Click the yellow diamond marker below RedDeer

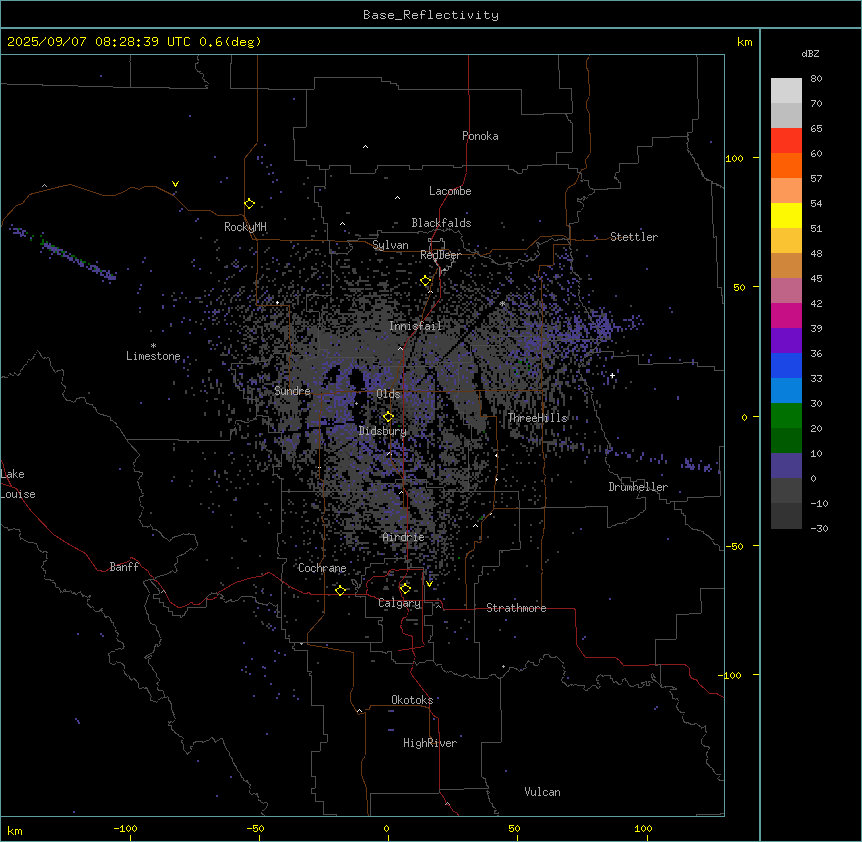pyautogui.click(x=426, y=281)
